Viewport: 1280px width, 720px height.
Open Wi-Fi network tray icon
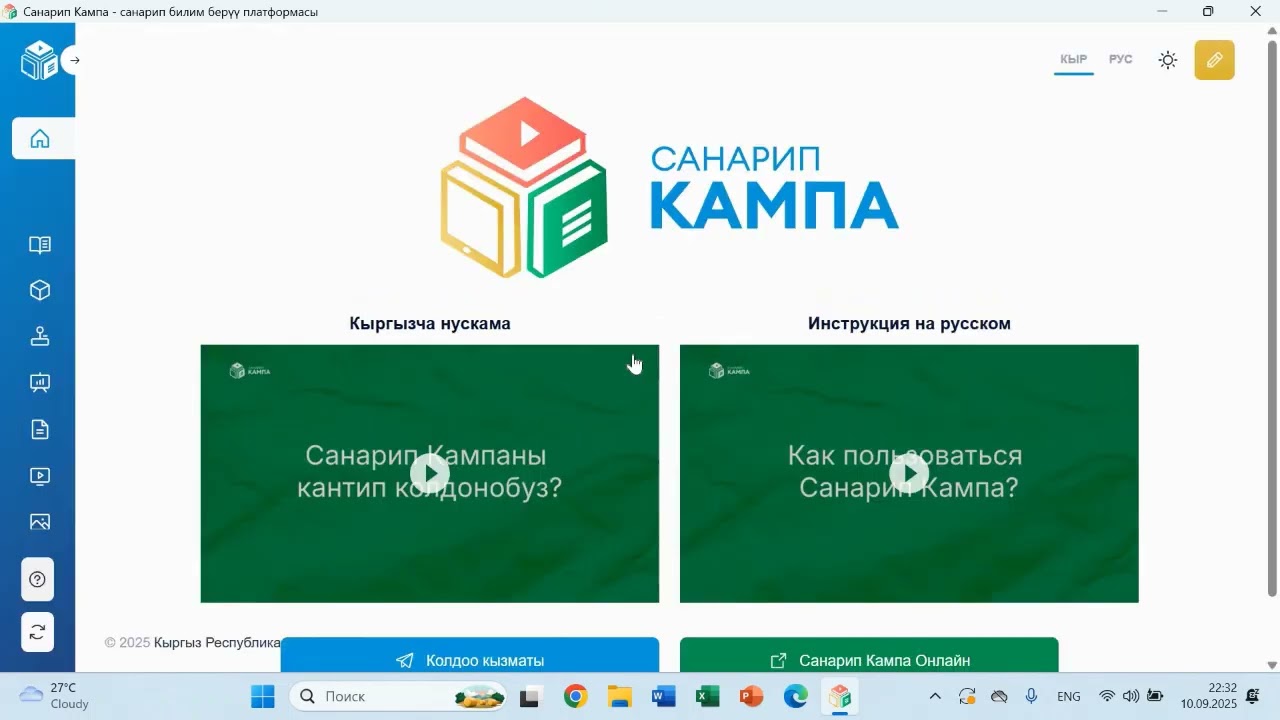pos(1107,696)
